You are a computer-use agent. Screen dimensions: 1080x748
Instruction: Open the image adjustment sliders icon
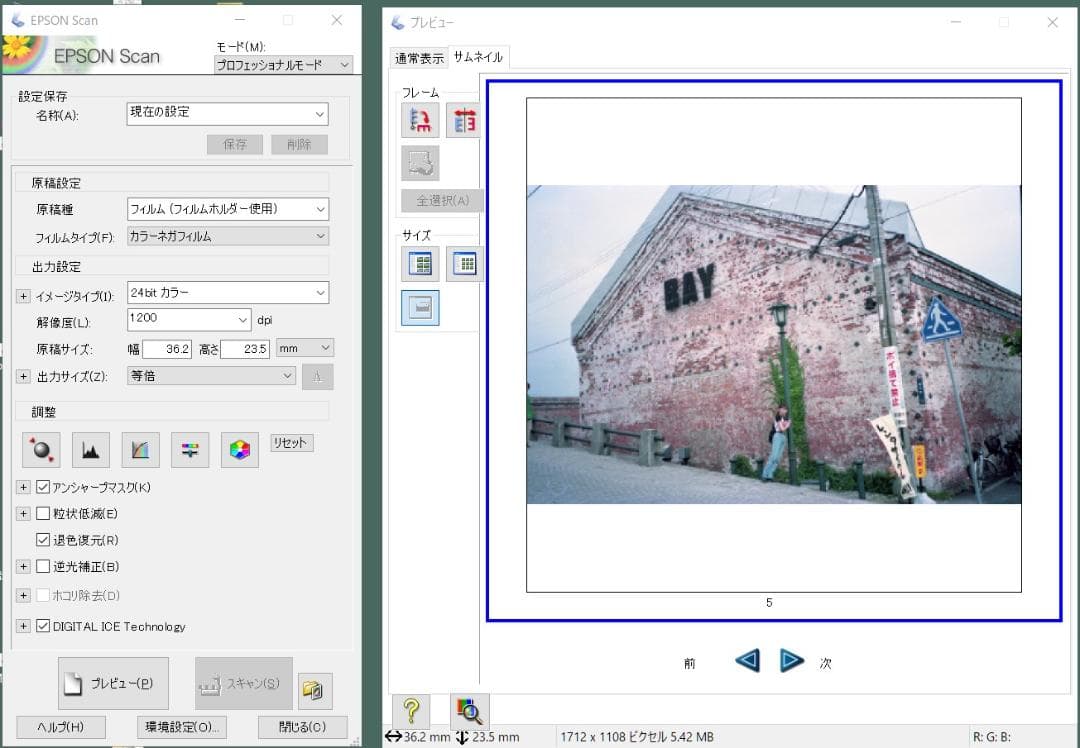click(189, 450)
